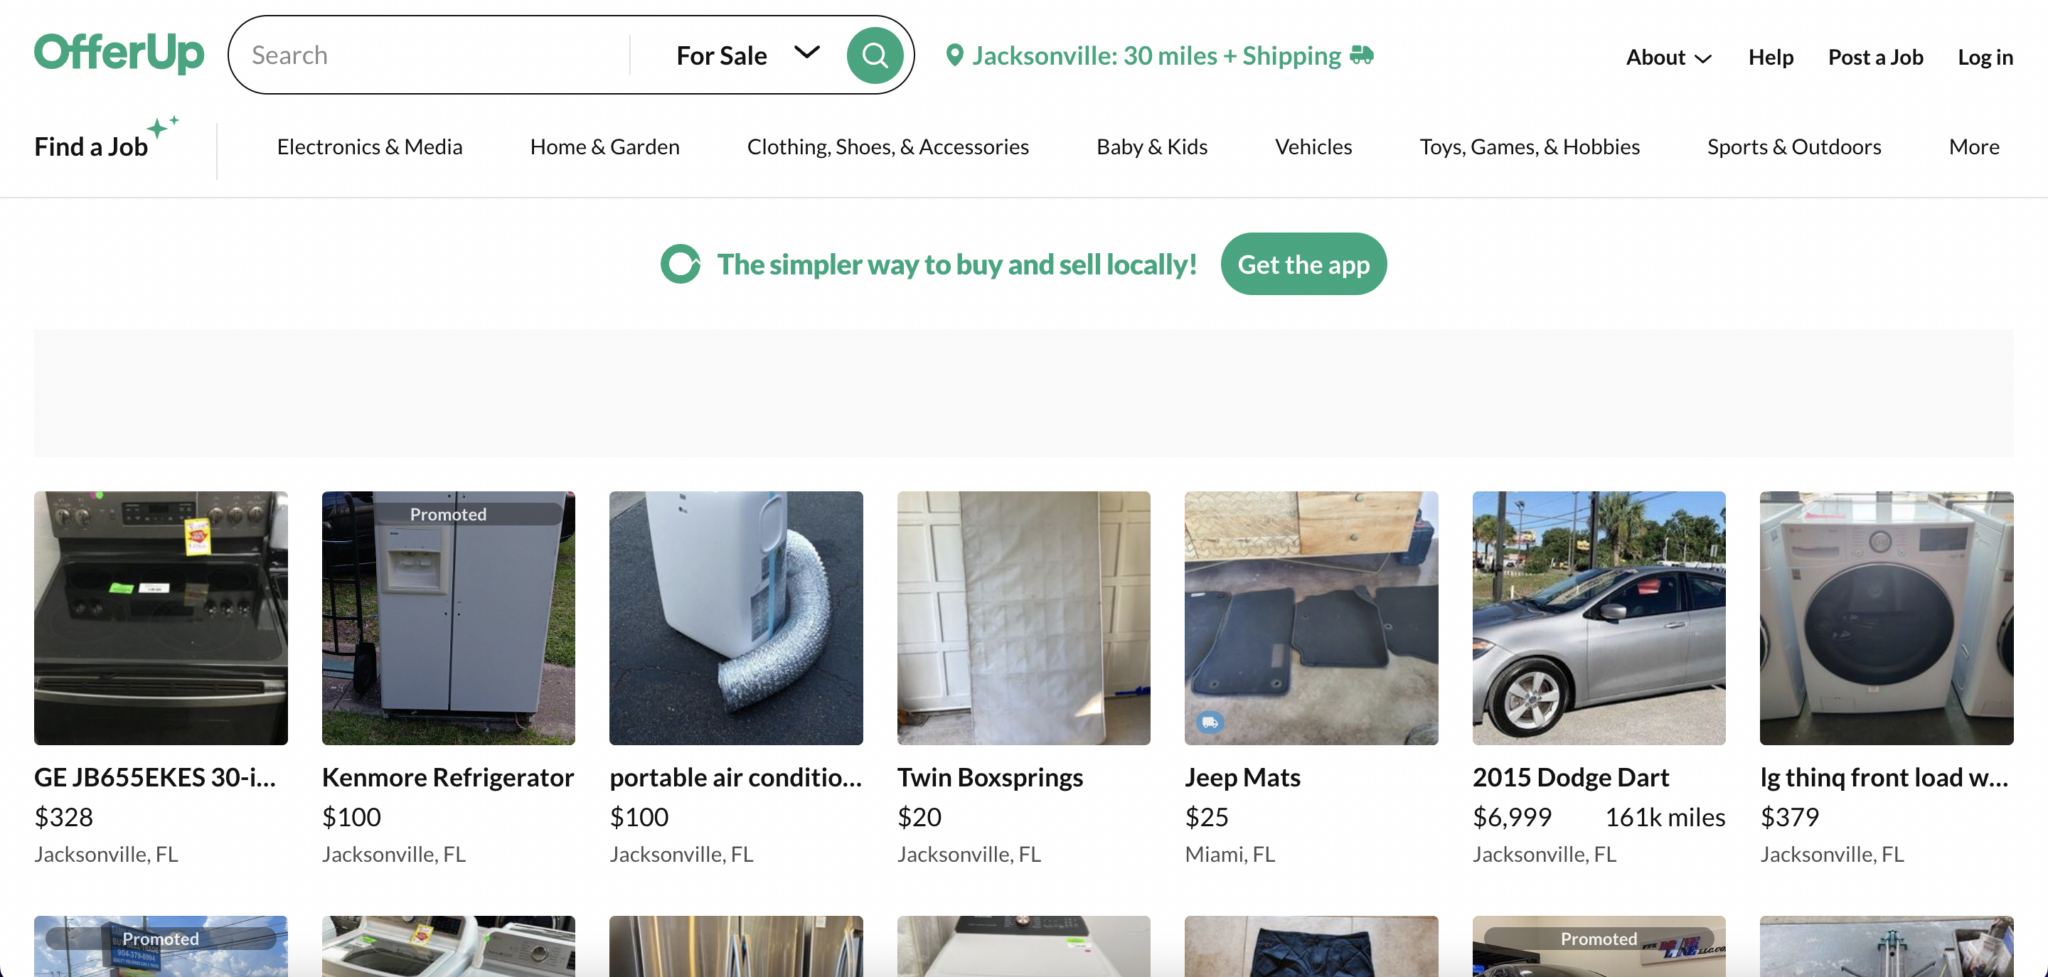Click the sparkles icon next to Find a Job
This screenshot has height=977, width=2048.
163,127
